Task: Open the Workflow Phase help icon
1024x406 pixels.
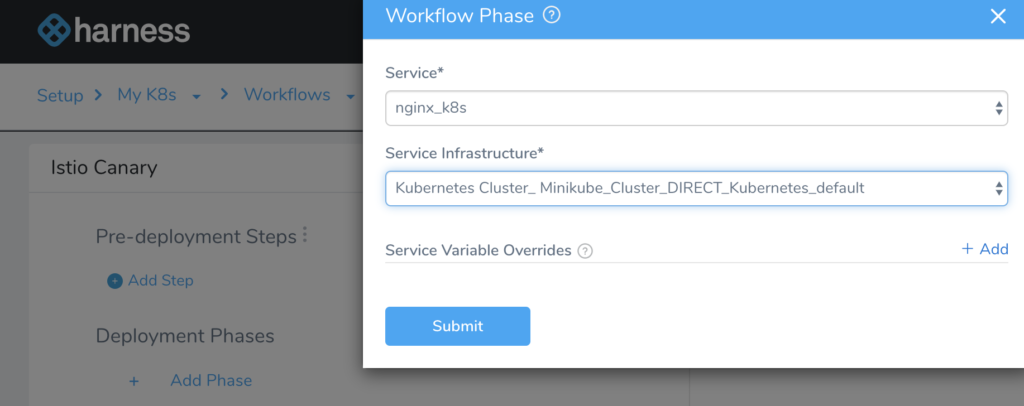Action: pos(552,15)
